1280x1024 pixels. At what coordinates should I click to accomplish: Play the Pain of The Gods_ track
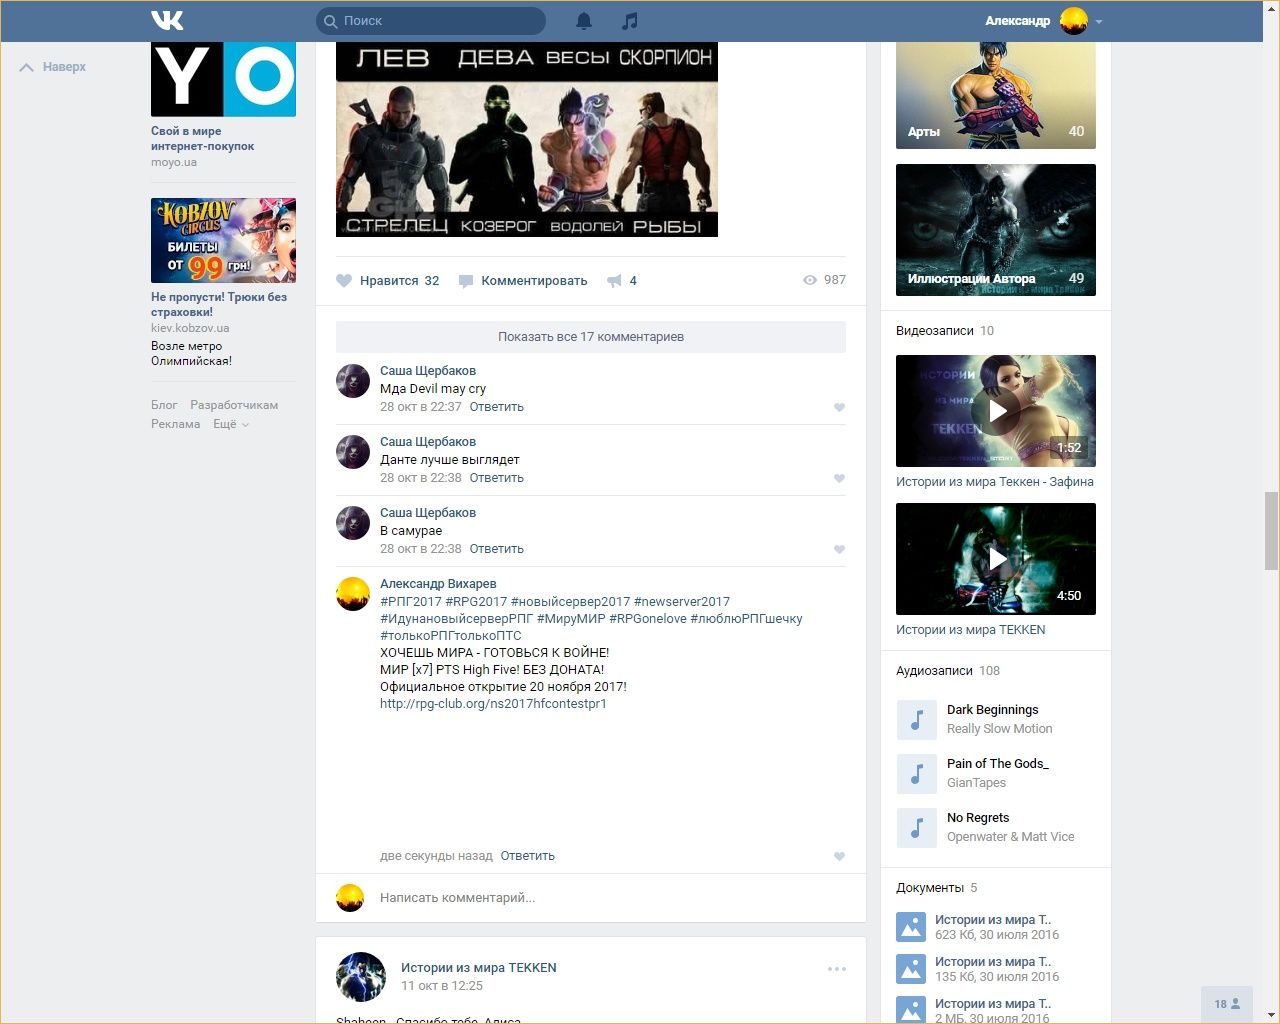coord(916,774)
